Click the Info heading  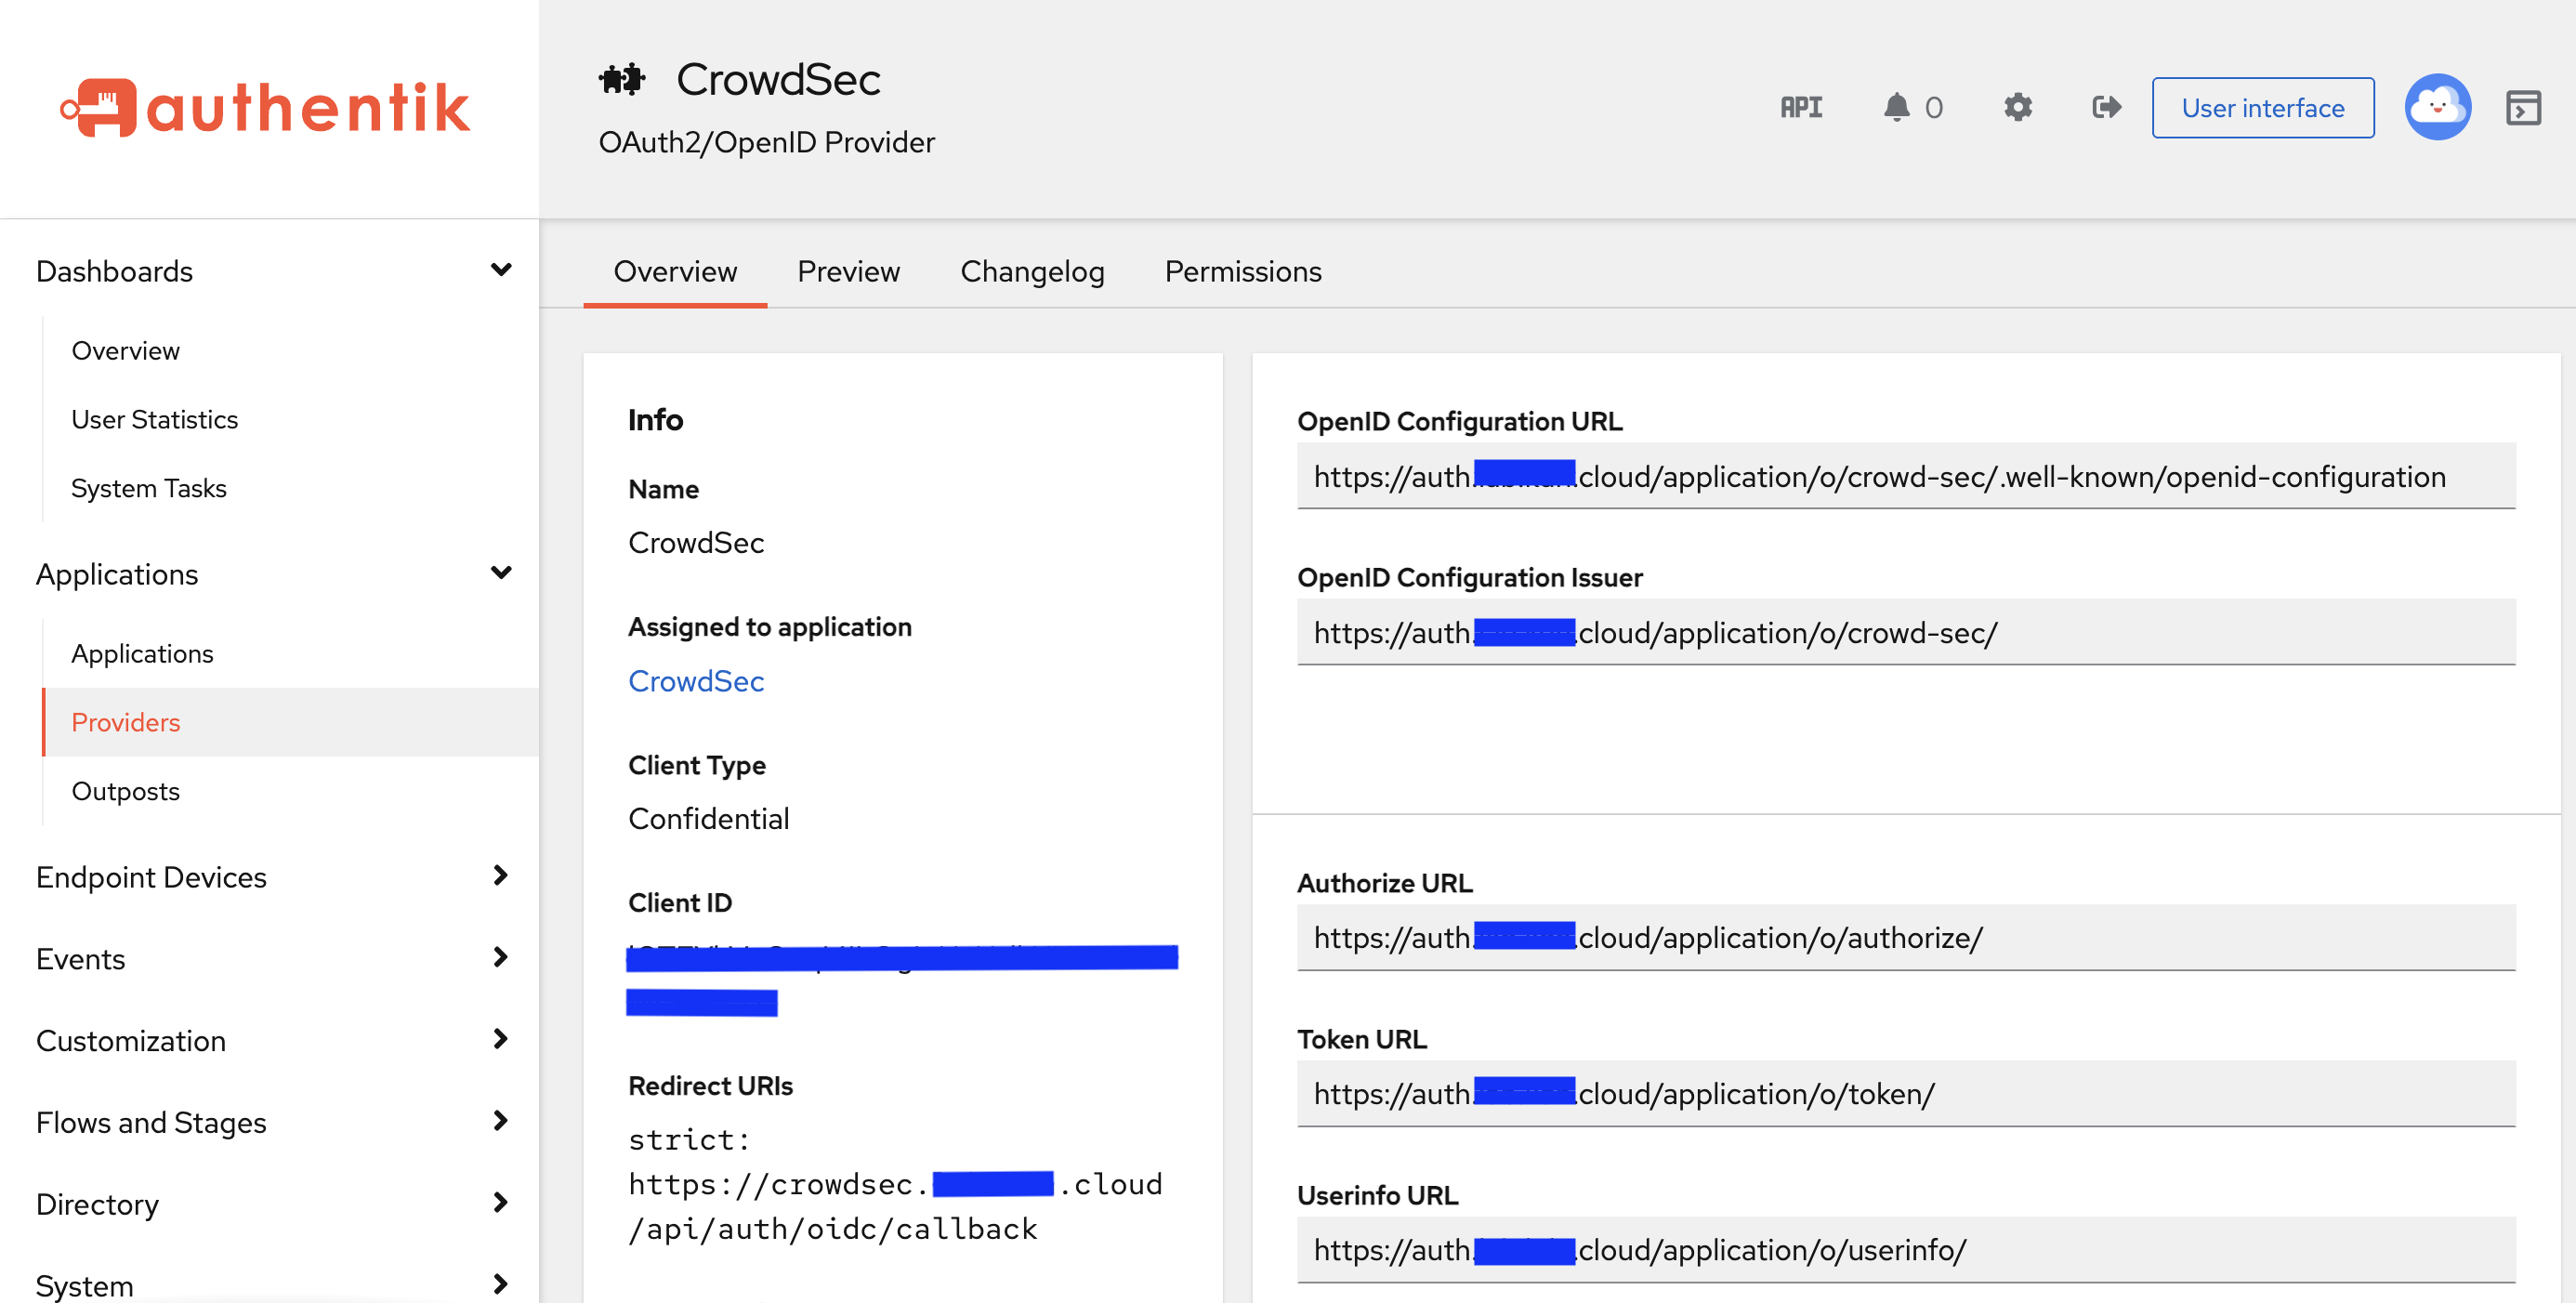click(x=655, y=420)
